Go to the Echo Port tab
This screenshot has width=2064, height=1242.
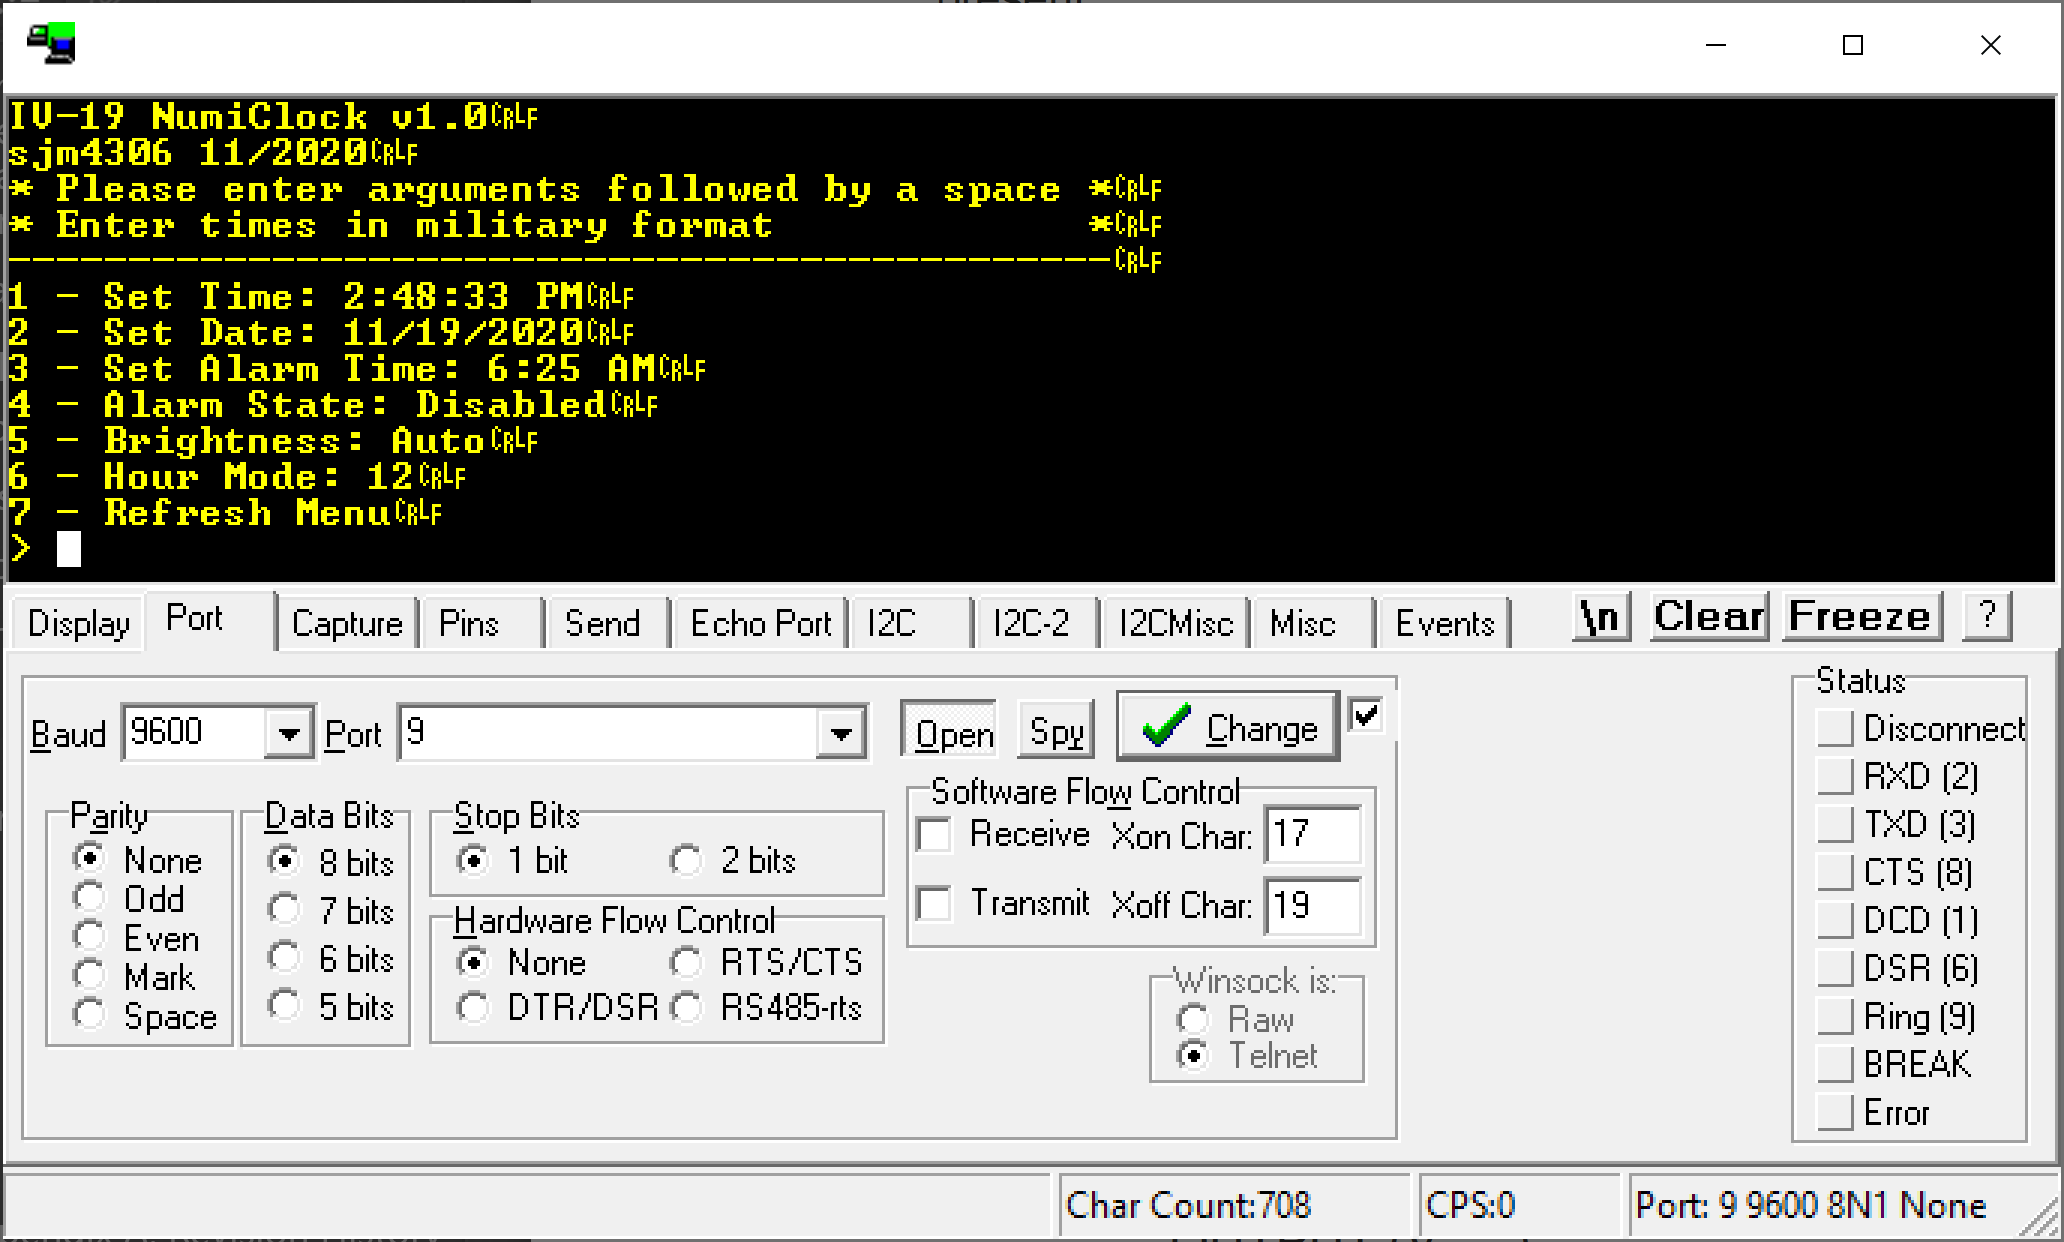(x=760, y=623)
